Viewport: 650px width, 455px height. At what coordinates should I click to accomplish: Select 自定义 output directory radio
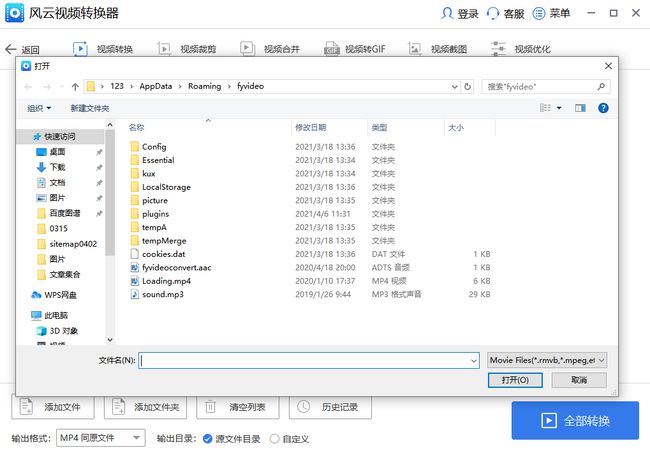(x=274, y=438)
